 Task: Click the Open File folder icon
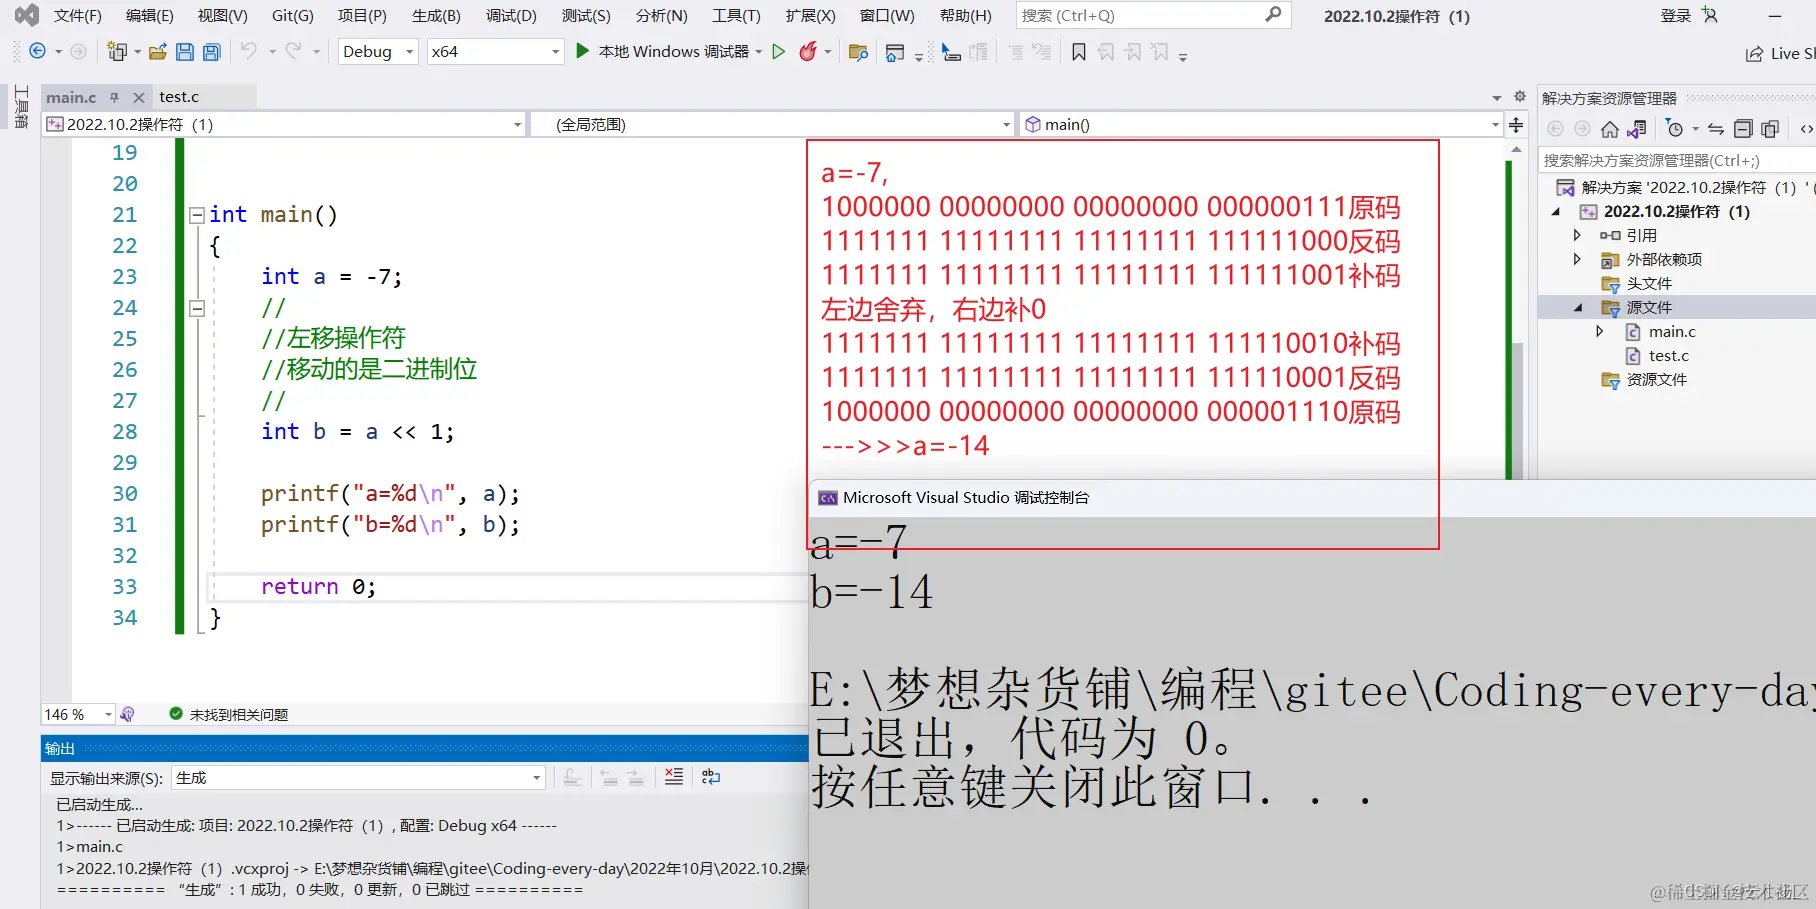click(158, 52)
